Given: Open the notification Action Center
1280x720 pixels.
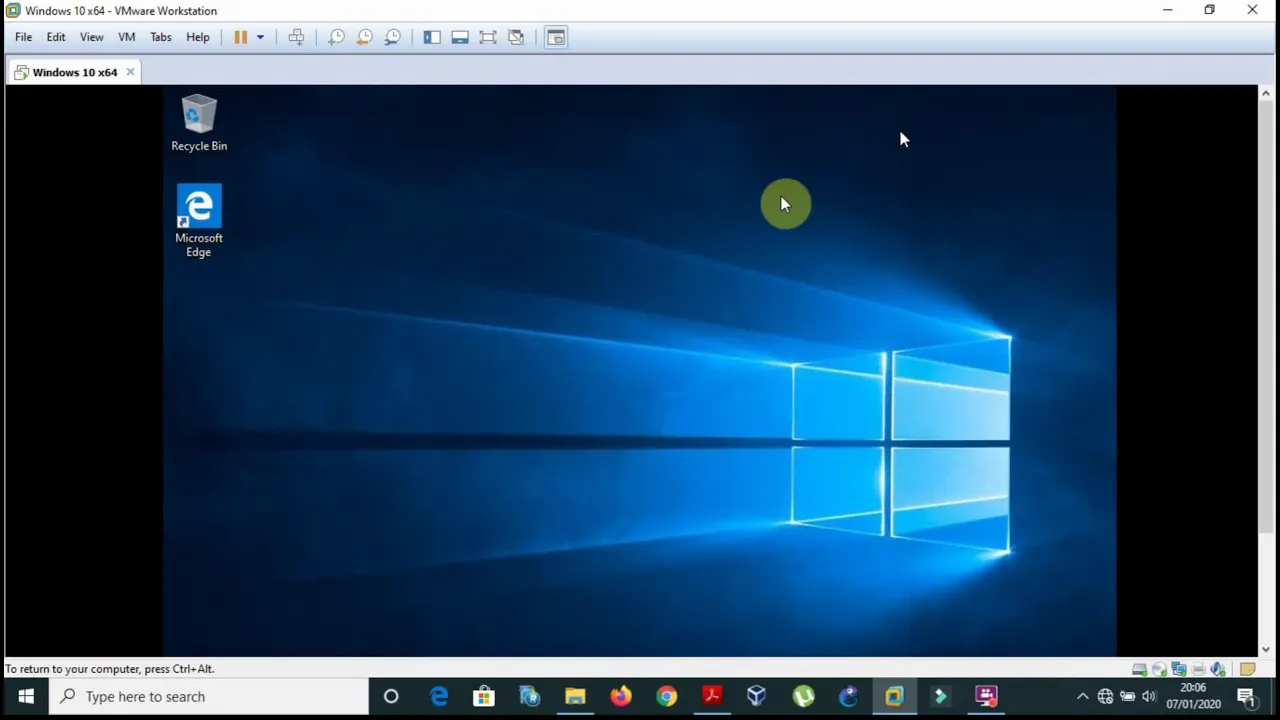Looking at the screenshot, I should tap(1247, 696).
